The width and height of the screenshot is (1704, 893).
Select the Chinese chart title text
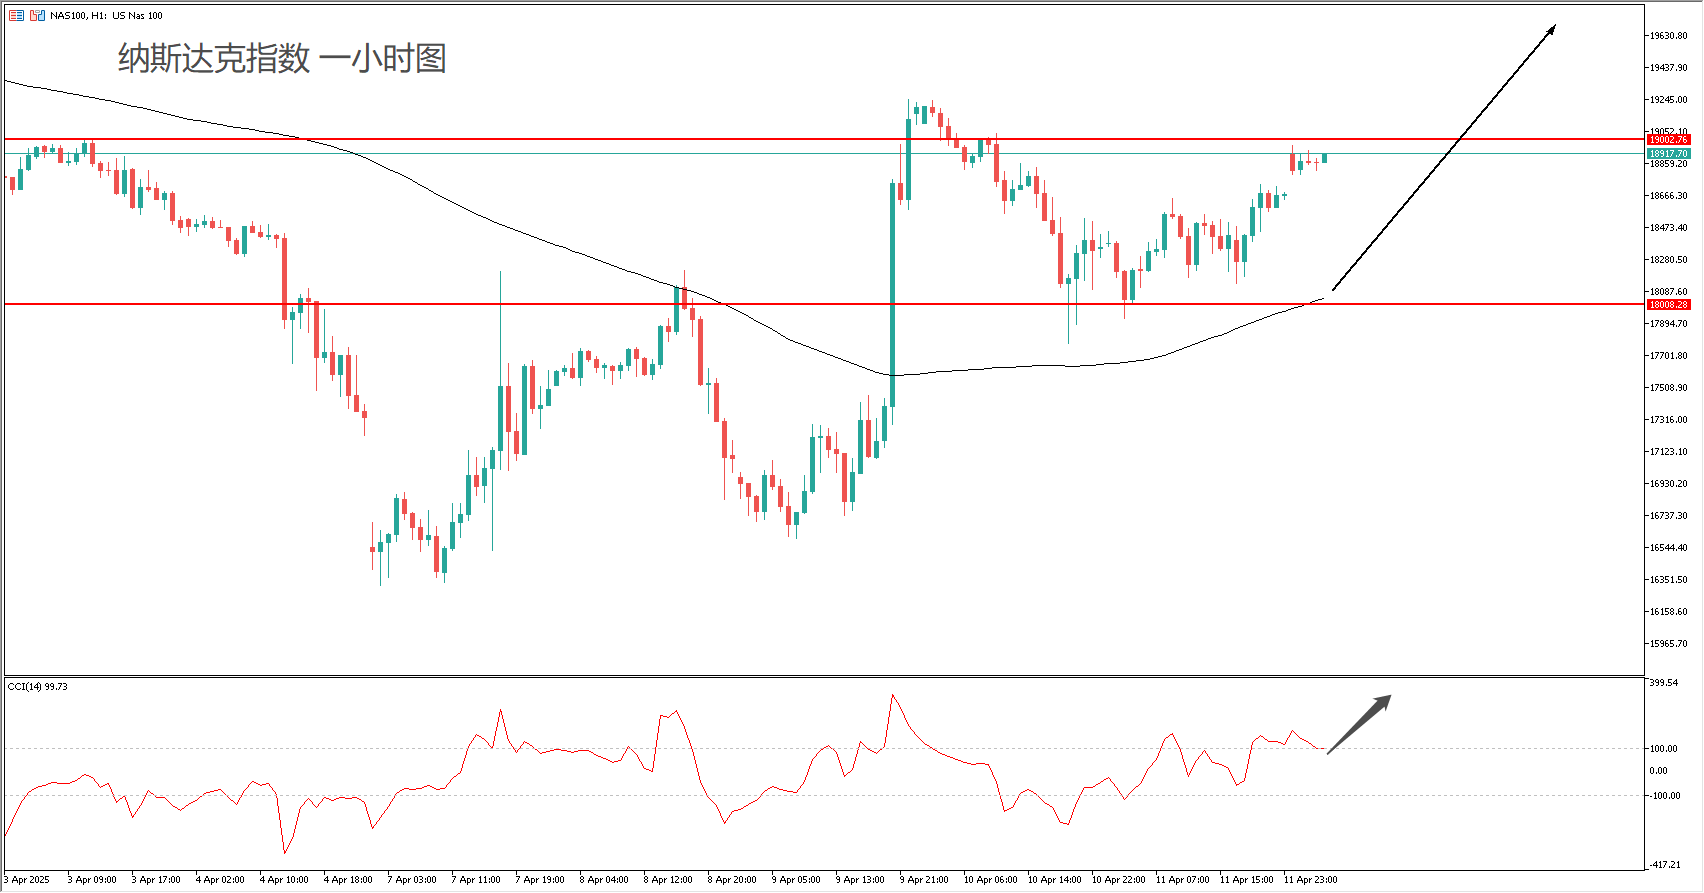282,58
